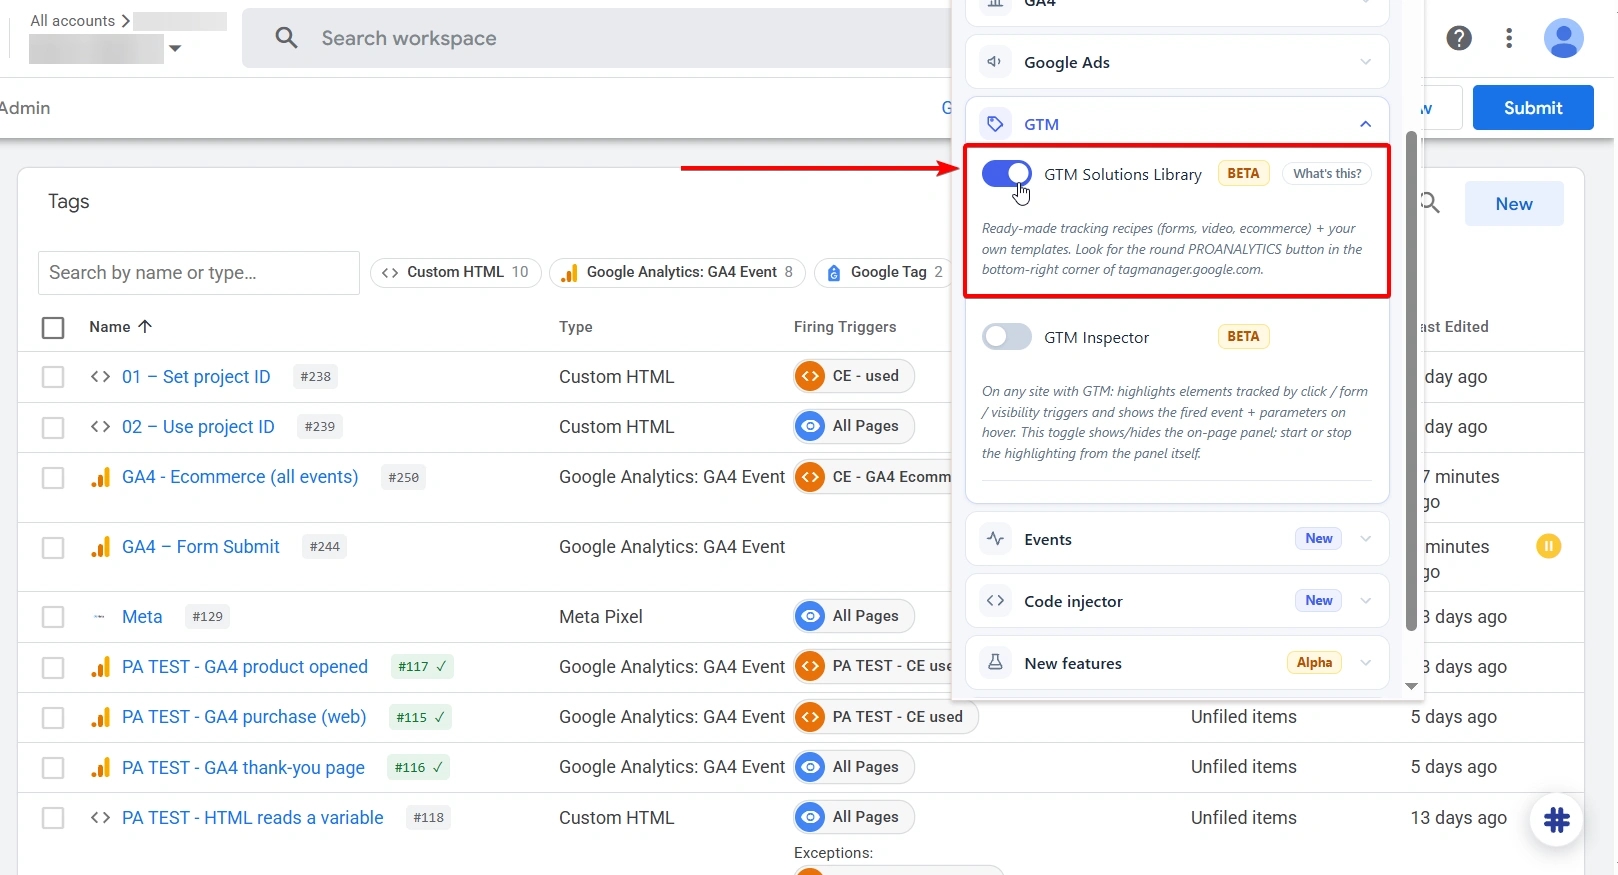Expand the Code injector section chevron
Screen dimensions: 1618x875
point(1365,601)
